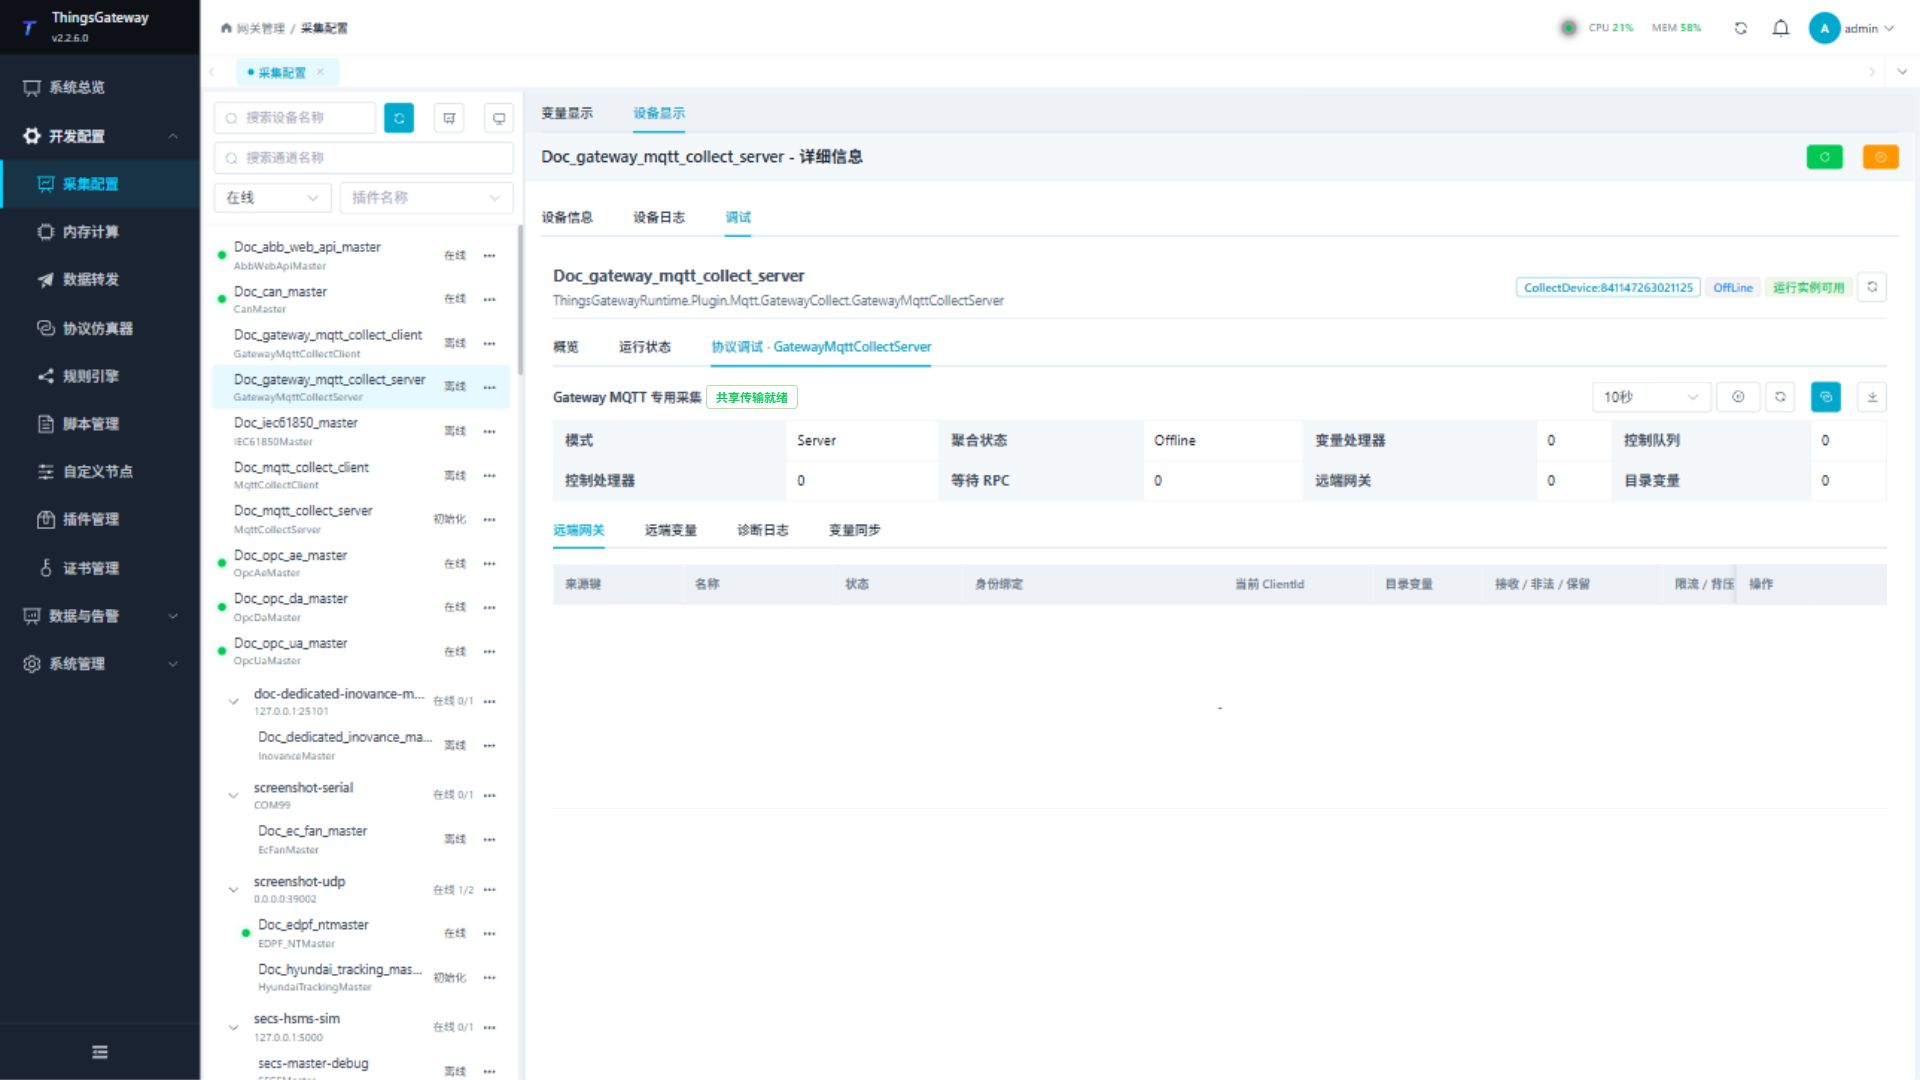Open more menu for Doc_mqtt_collect_client
The height and width of the screenshot is (1080, 1920).
(489, 475)
